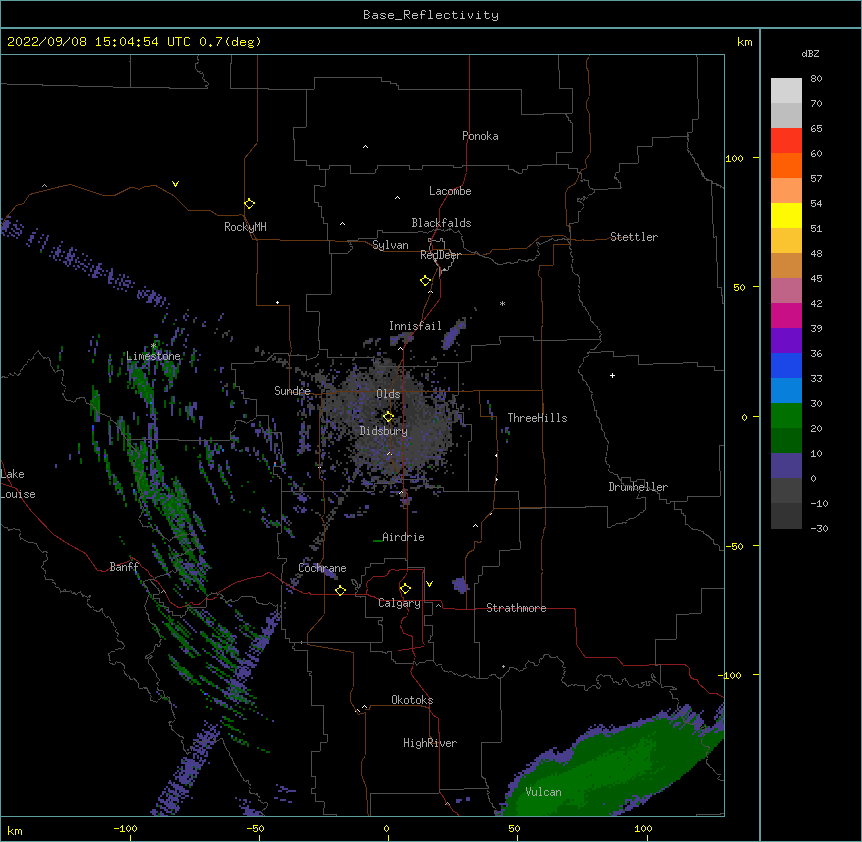Click the yellow marker above Calgary label
862x842 pixels.
[x=405, y=589]
